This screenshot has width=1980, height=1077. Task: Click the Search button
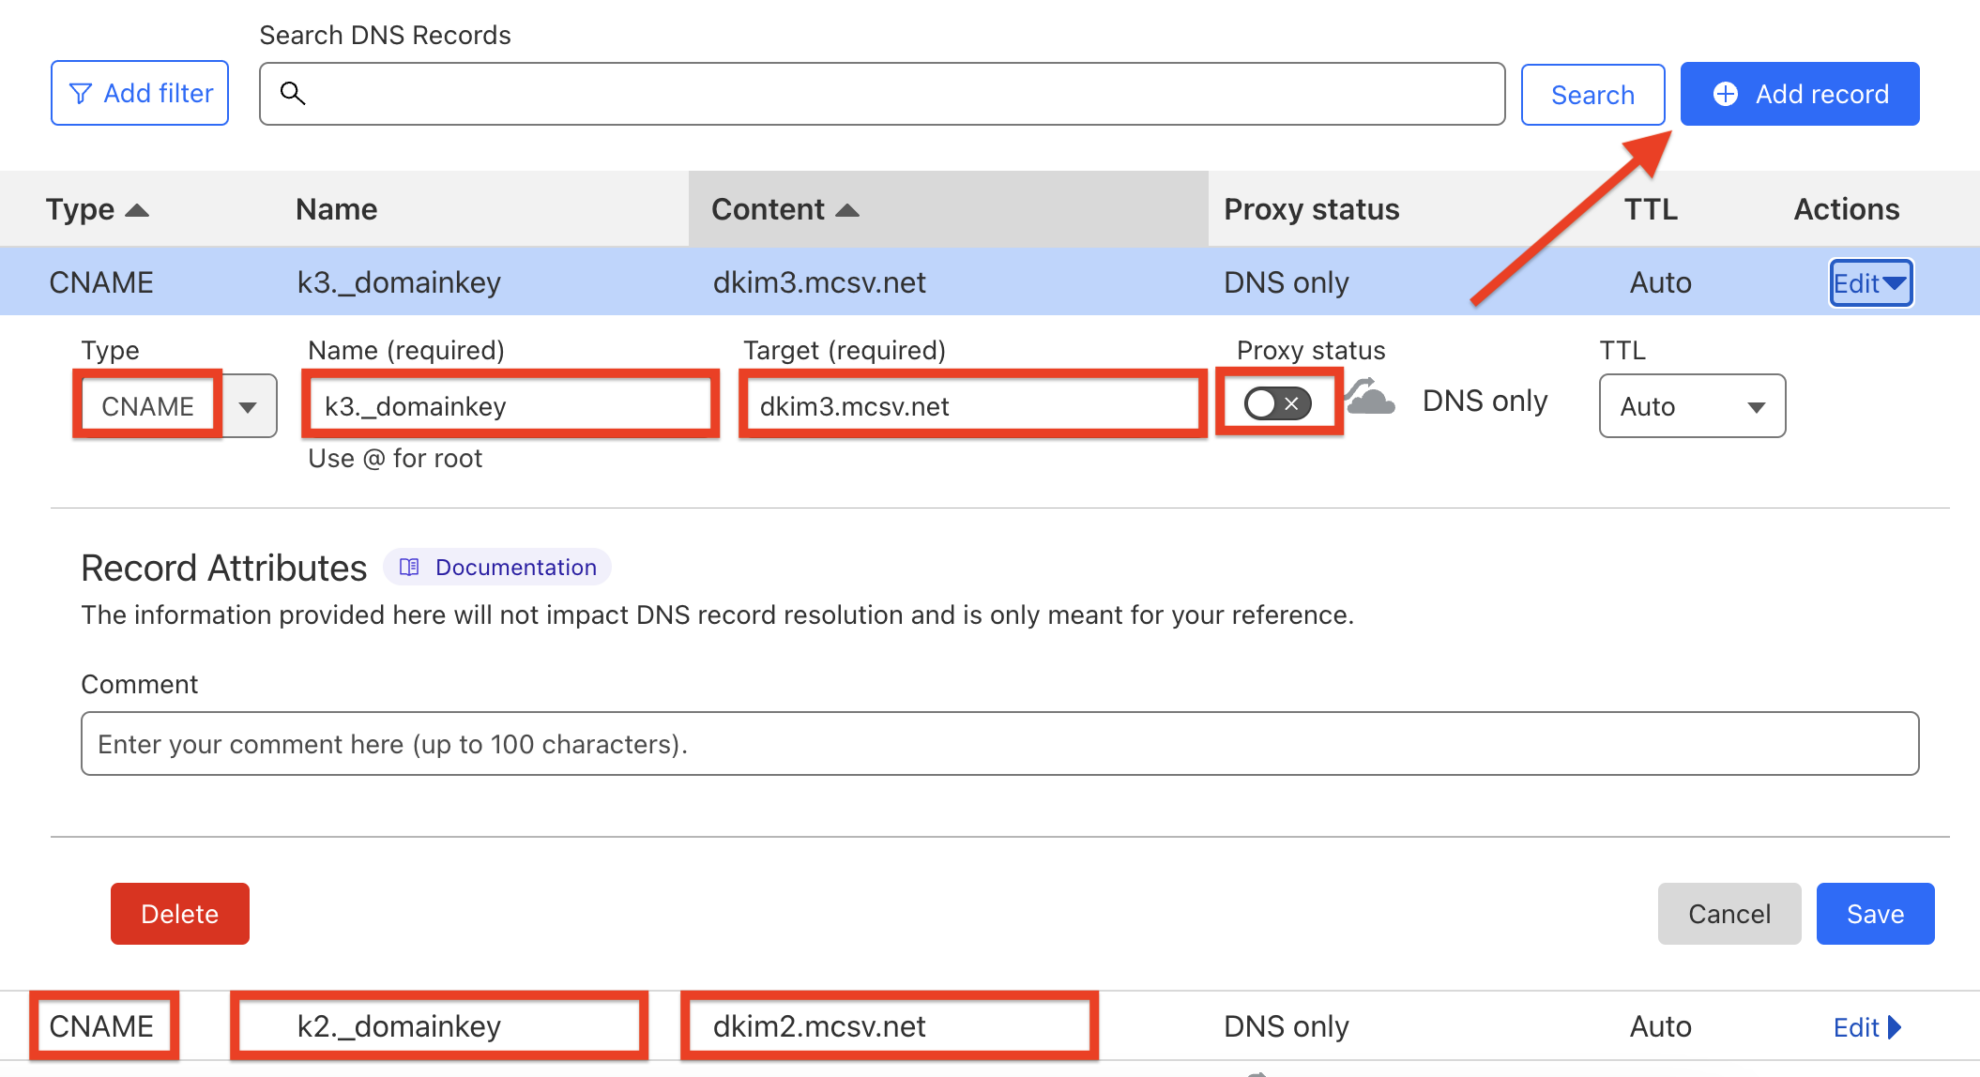(1592, 94)
